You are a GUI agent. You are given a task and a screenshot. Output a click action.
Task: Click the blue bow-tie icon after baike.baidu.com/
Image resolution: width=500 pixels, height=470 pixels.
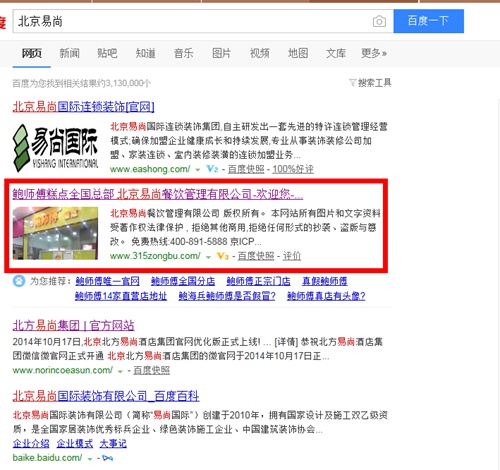pyautogui.click(x=108, y=458)
